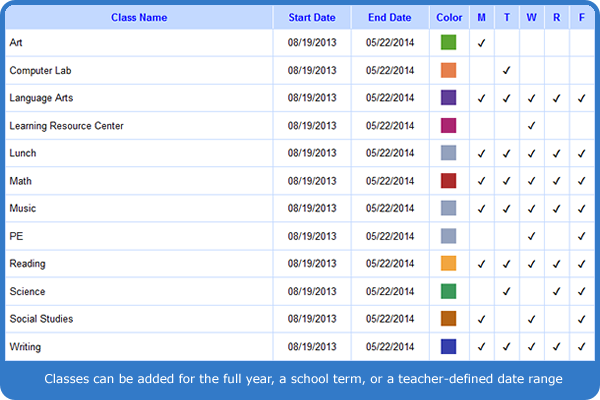The height and width of the screenshot is (400, 600).
Task: Toggle Wednesday checkmark for Learning Resource Center
Action: tap(532, 126)
